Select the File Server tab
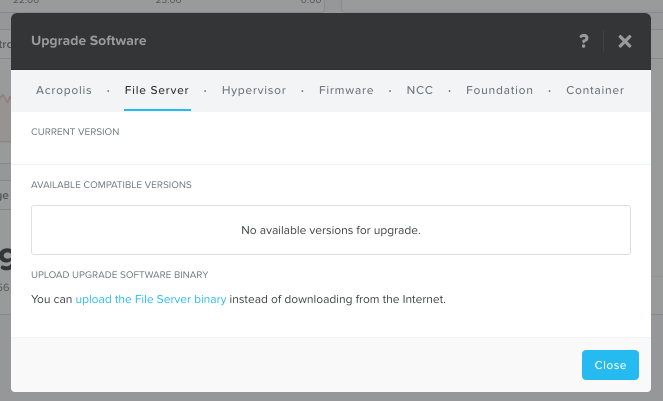 pyautogui.click(x=157, y=90)
